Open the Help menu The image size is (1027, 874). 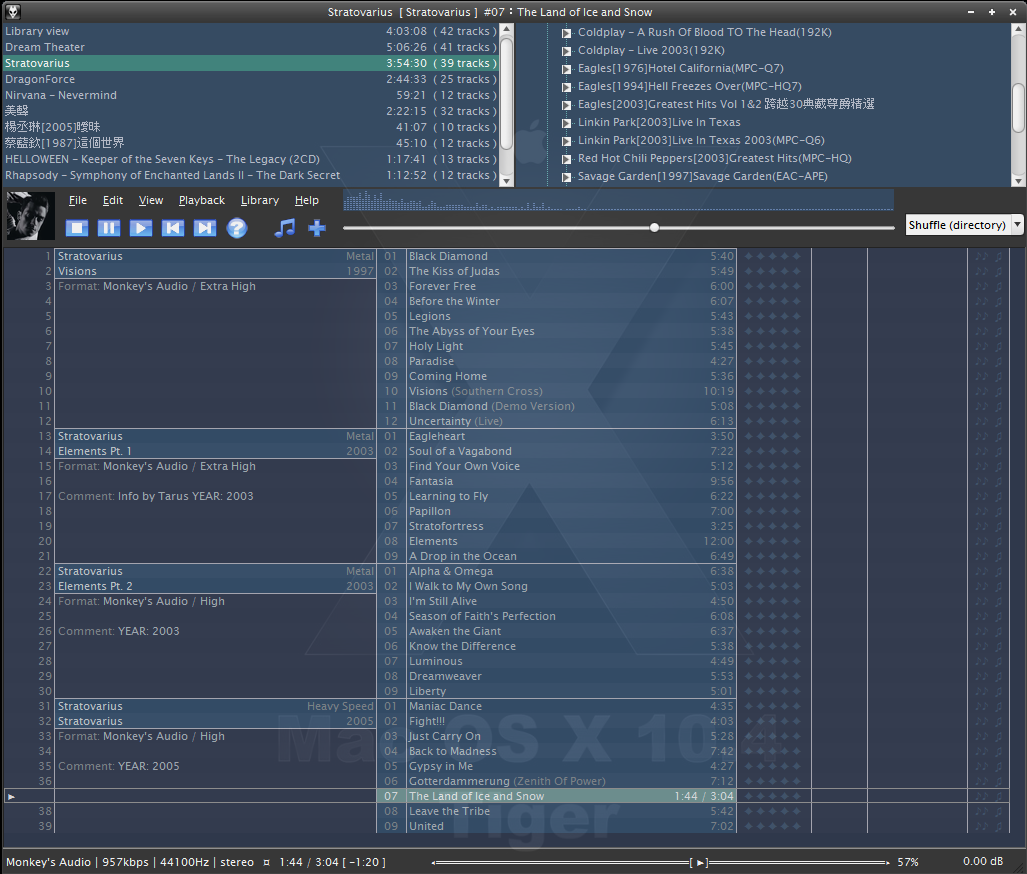[x=307, y=200]
